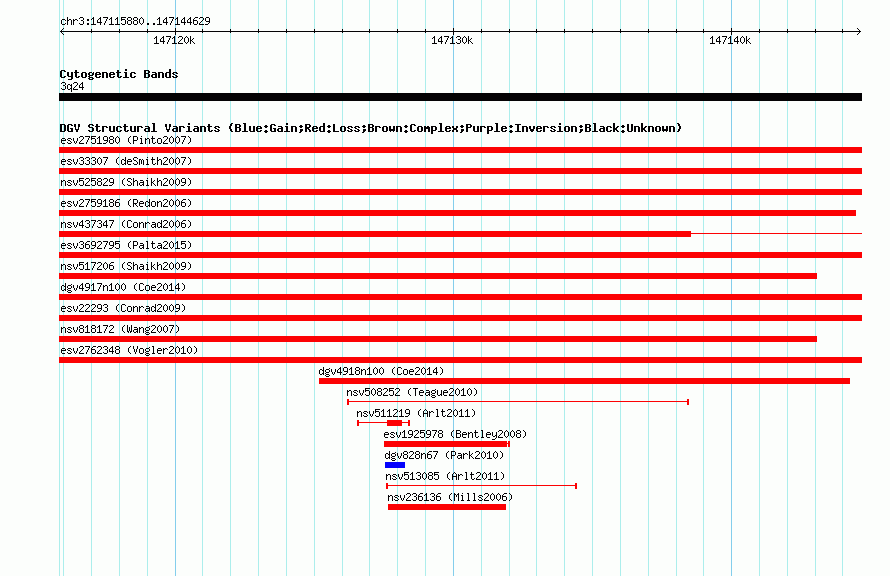Select the thin red line of nsv513085
The height and width of the screenshot is (576, 890).
[x=481, y=486]
